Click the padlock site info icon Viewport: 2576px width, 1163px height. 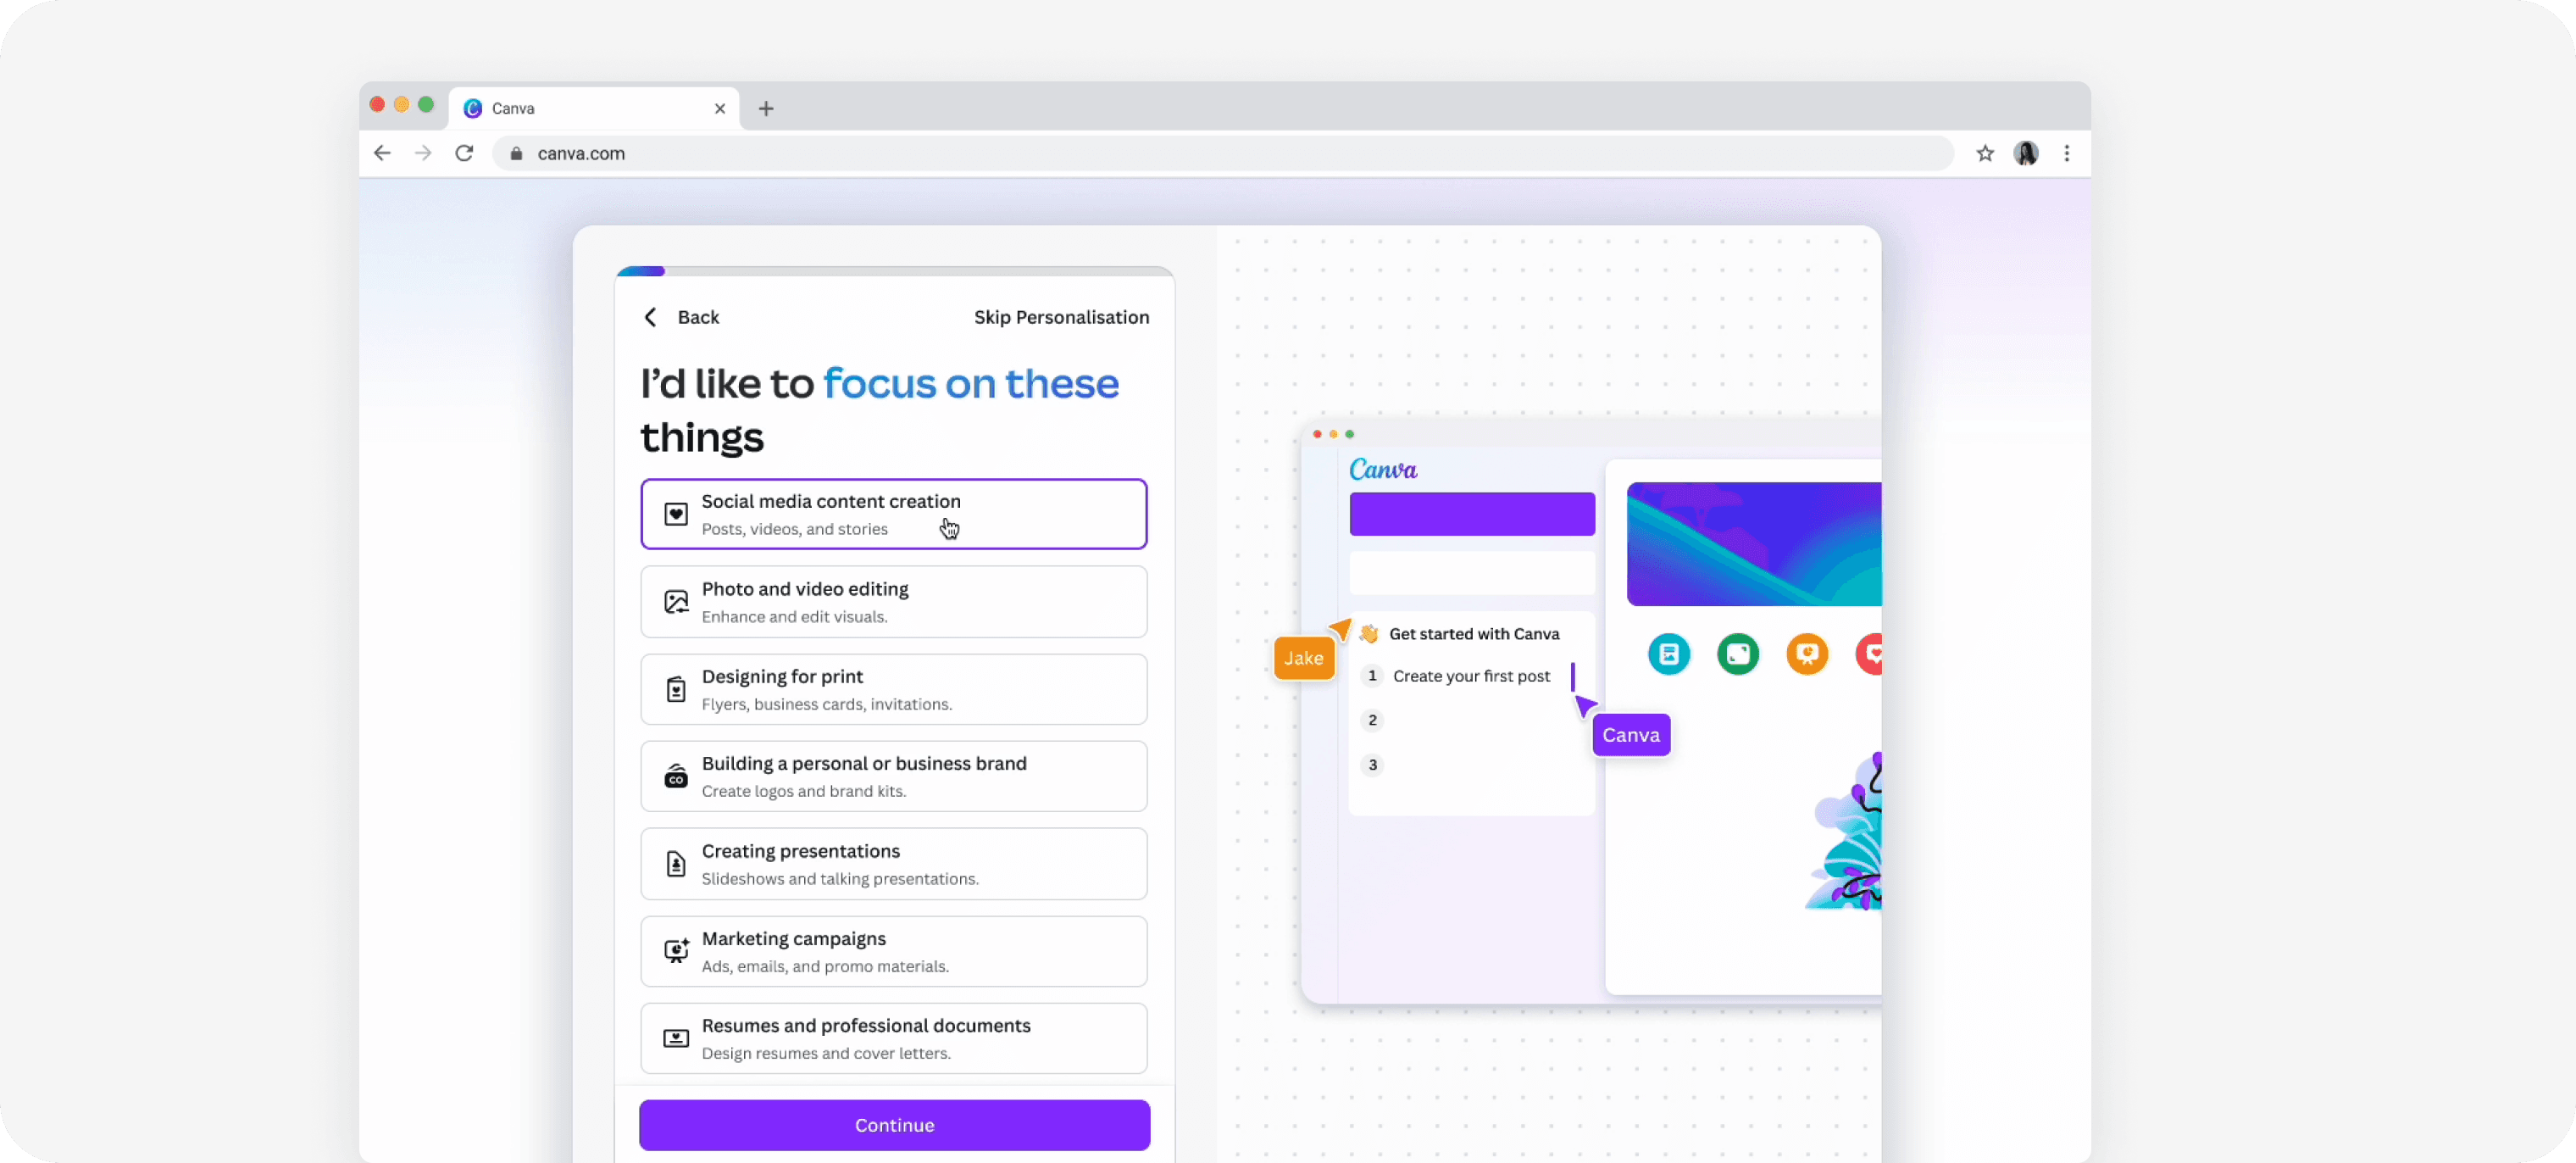pyautogui.click(x=516, y=153)
